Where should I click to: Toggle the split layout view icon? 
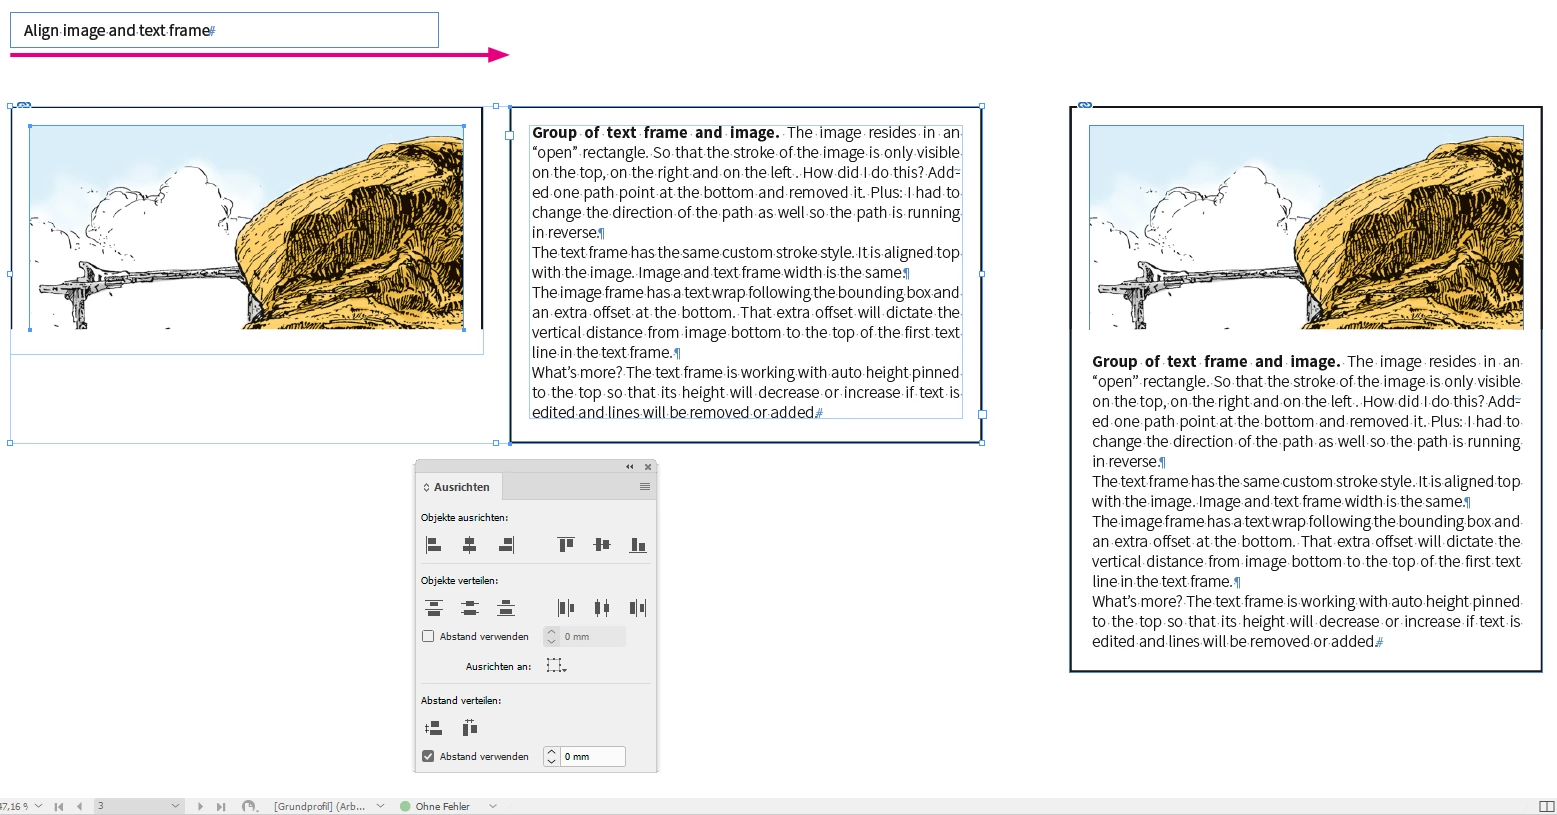(1547, 806)
